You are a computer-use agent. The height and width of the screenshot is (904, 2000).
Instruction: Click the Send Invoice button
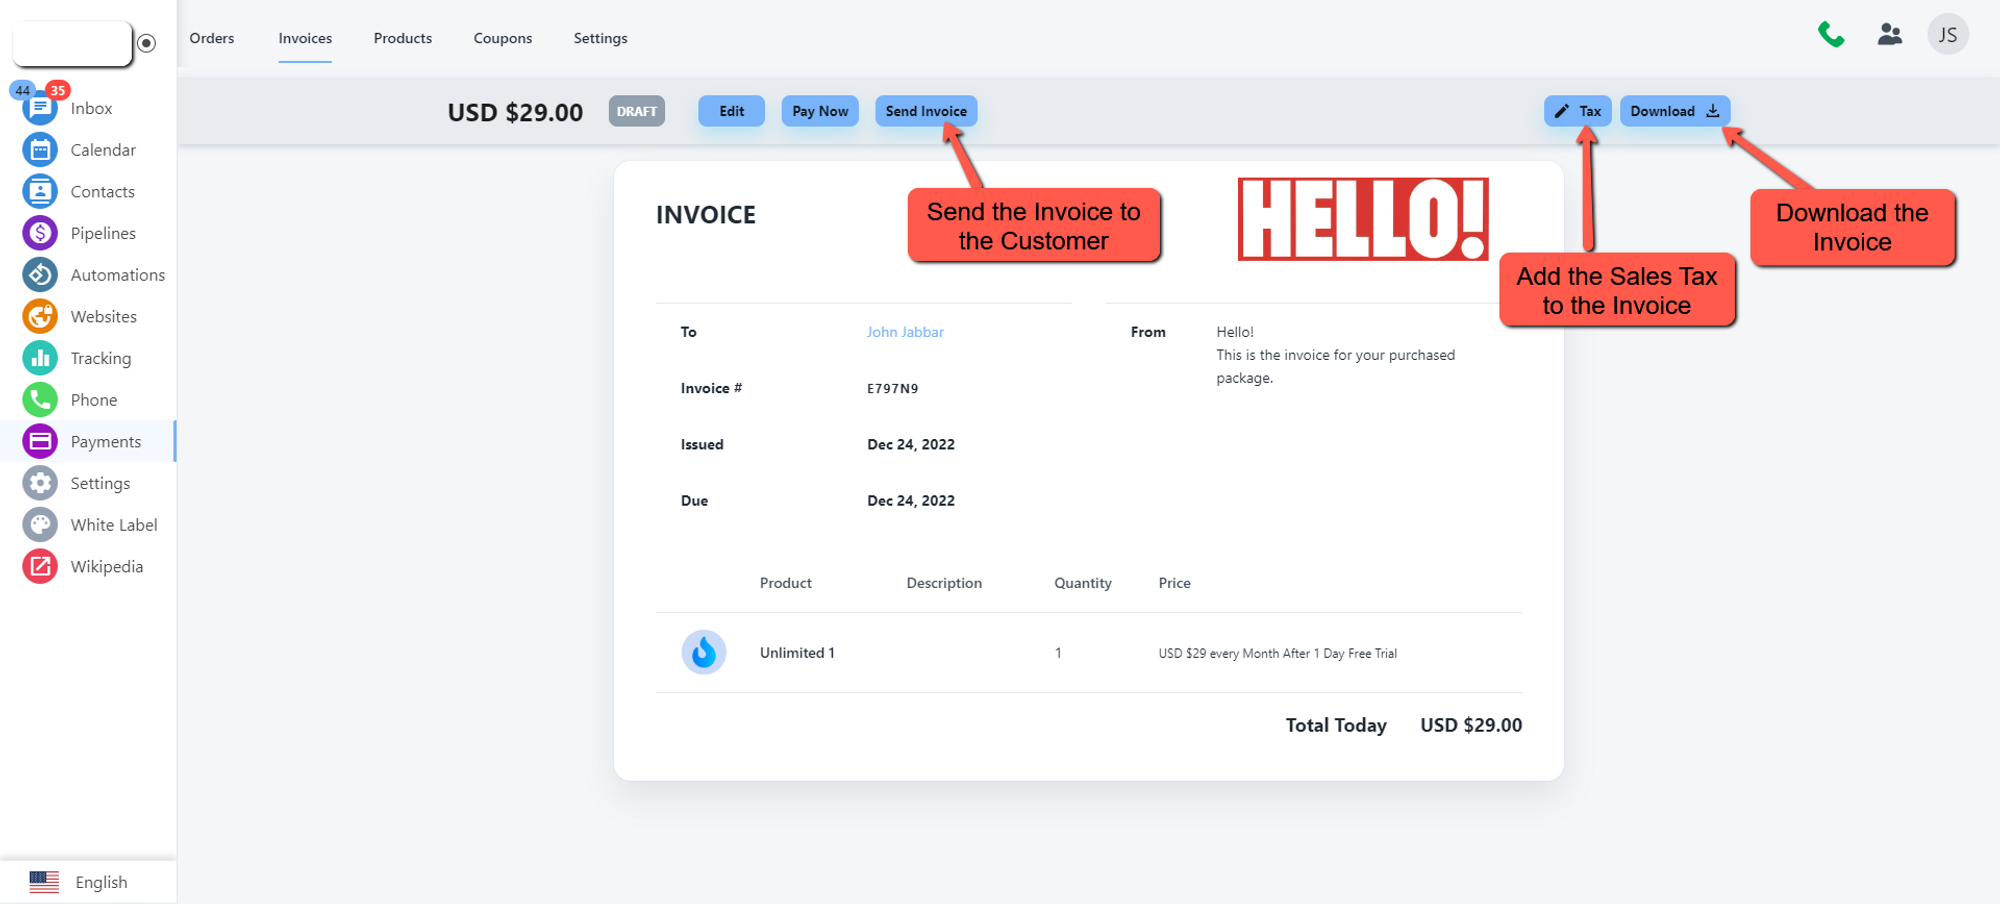coord(926,111)
